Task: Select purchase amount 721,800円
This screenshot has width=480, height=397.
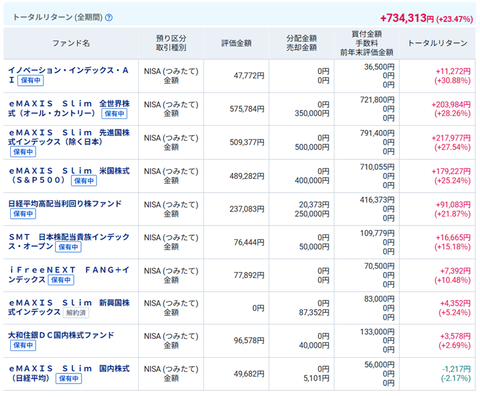Action: pos(377,100)
